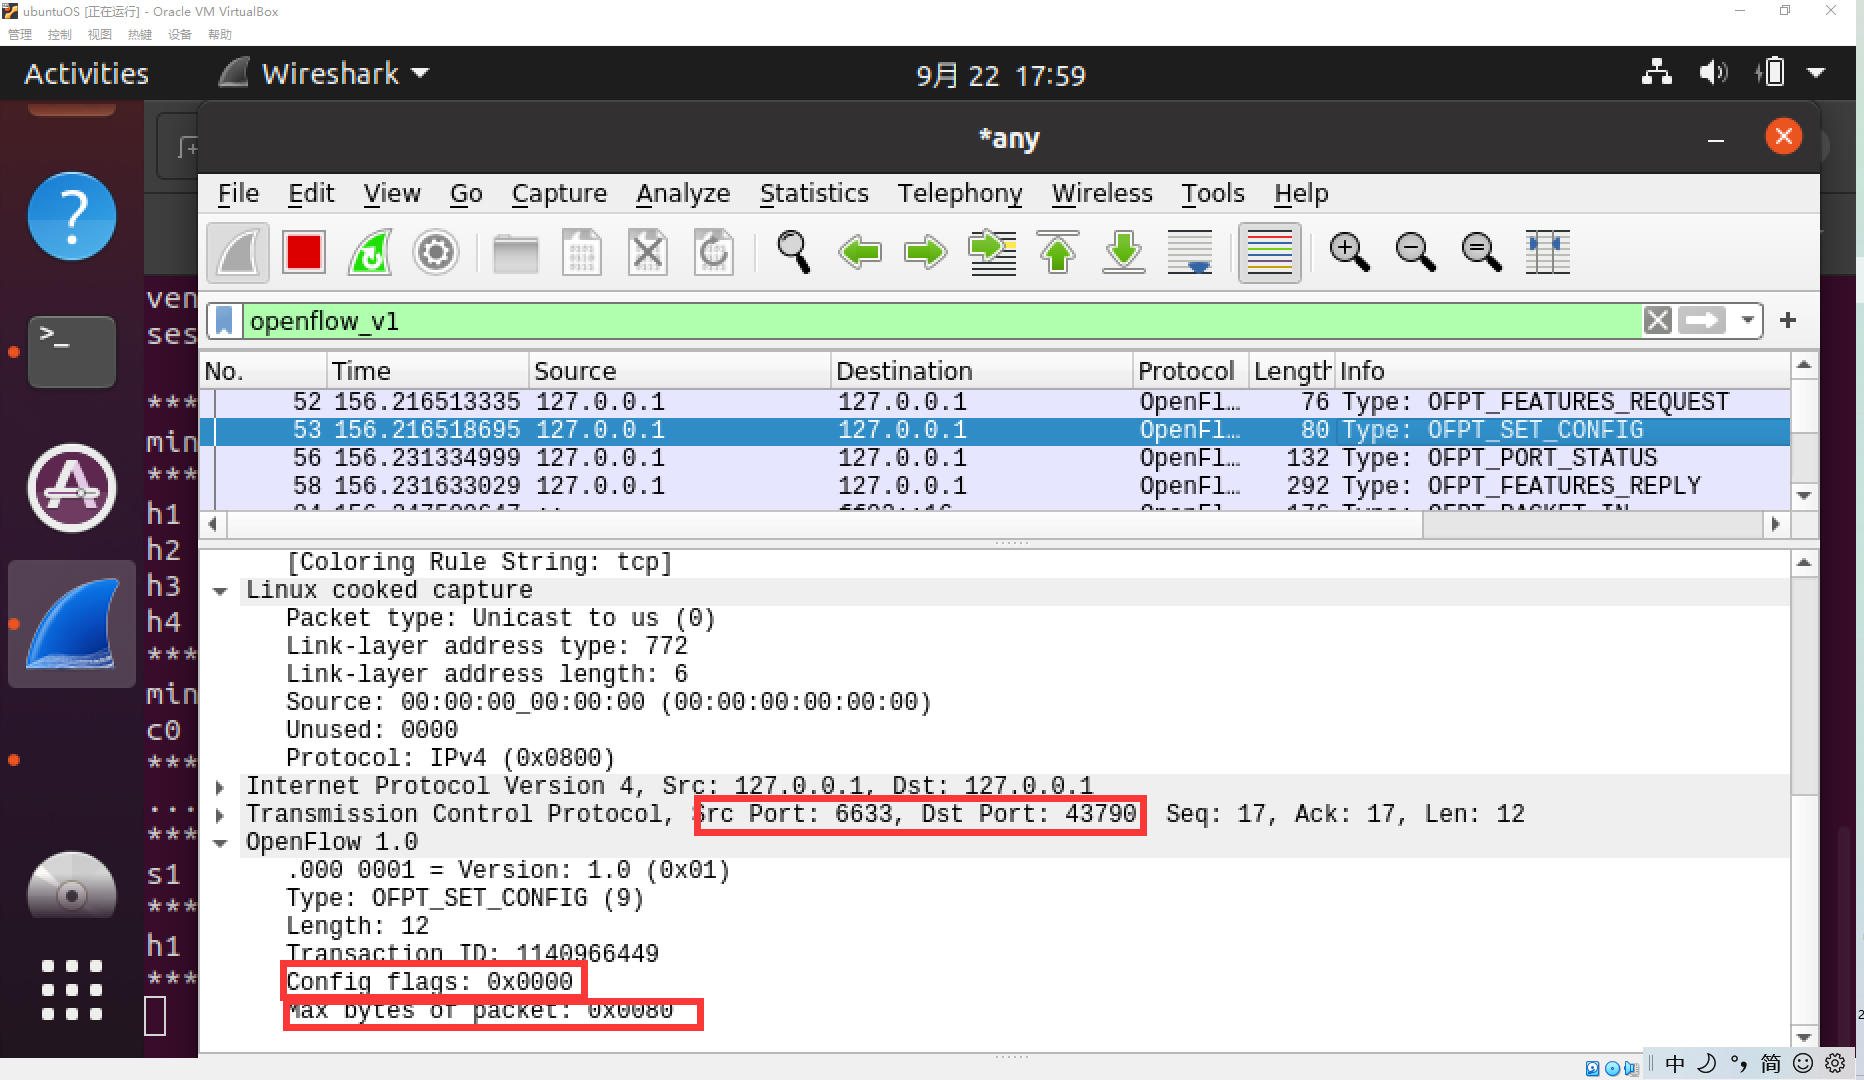Find a packet with magnifier

(794, 253)
